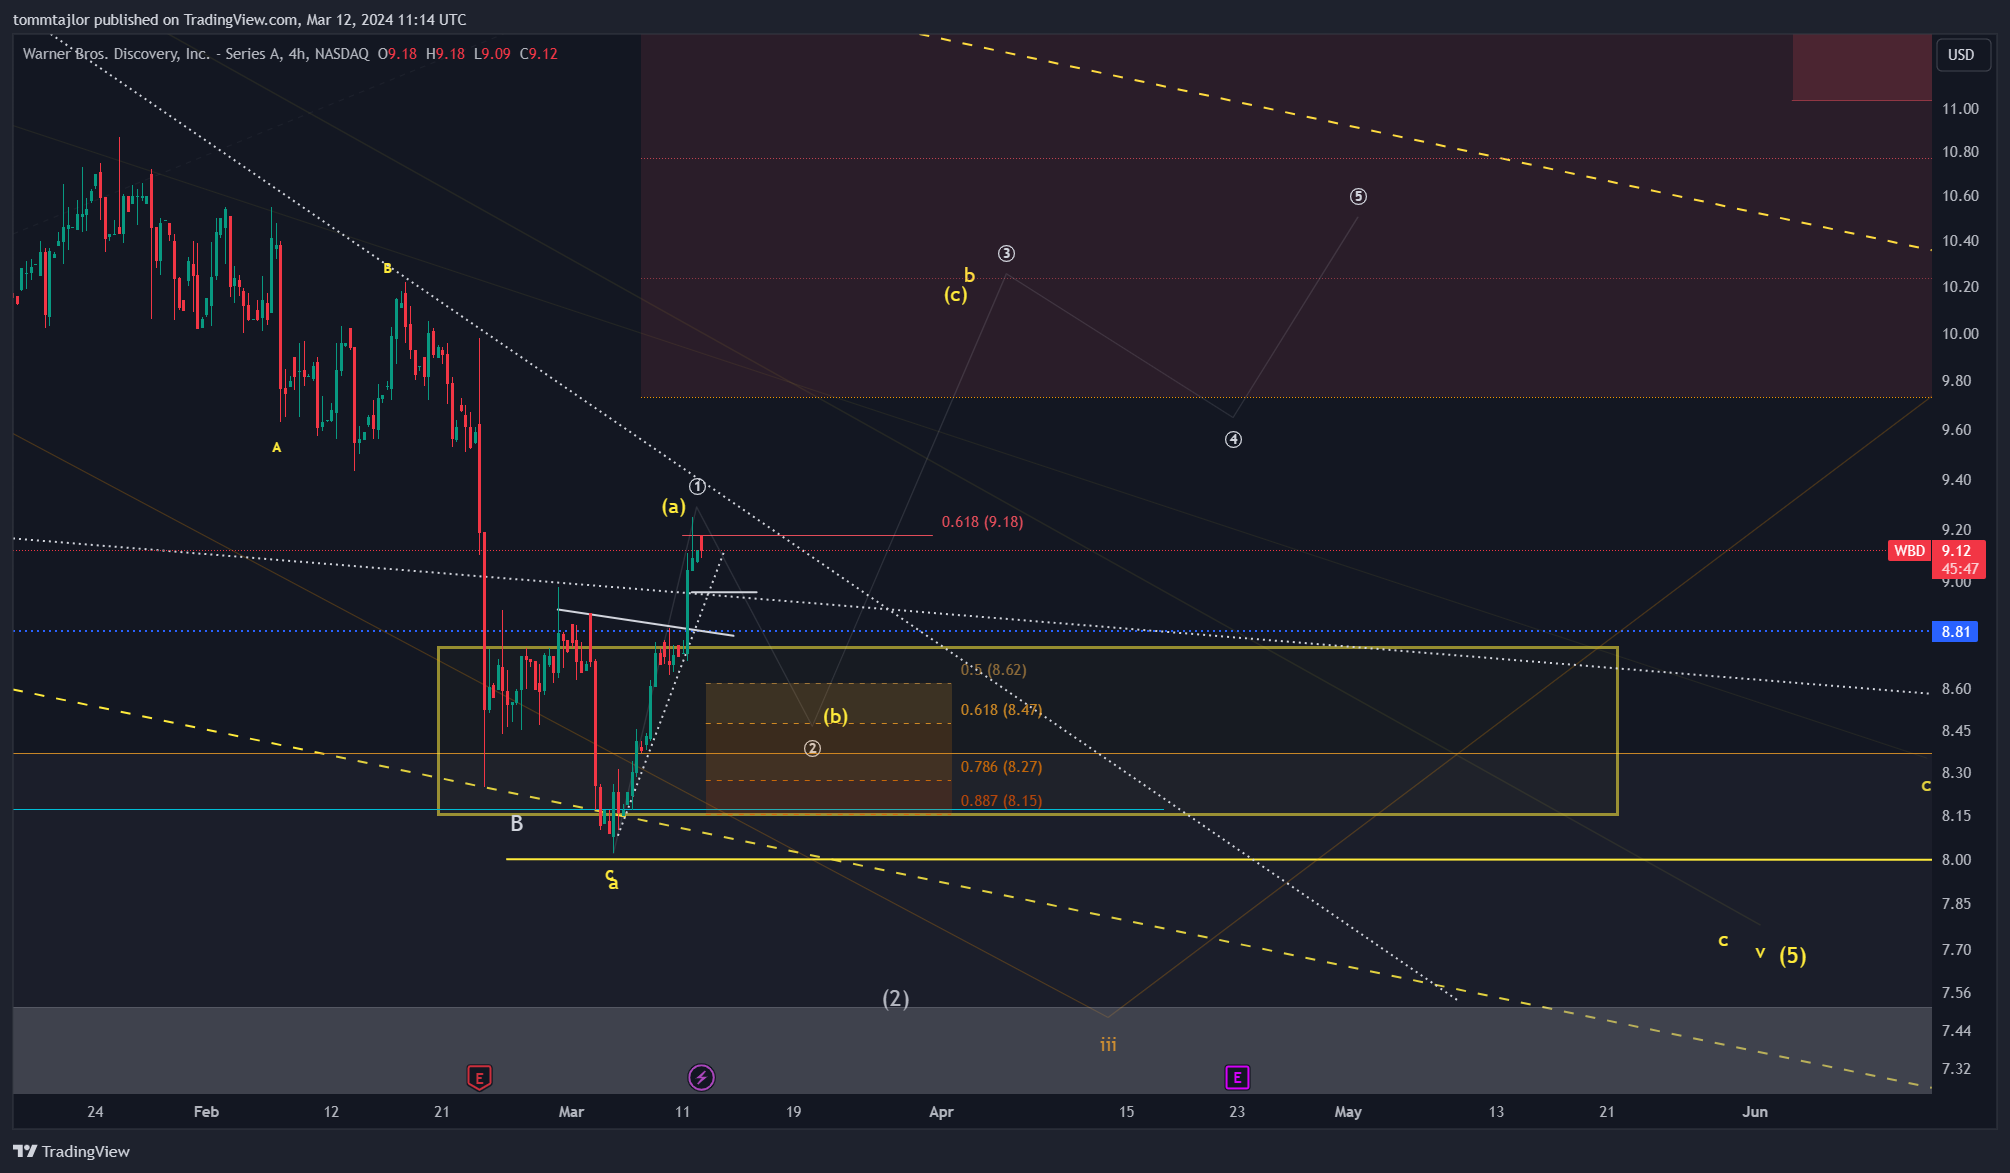2010x1173 pixels.
Task: Open the USD currency selector
Action: click(1961, 55)
